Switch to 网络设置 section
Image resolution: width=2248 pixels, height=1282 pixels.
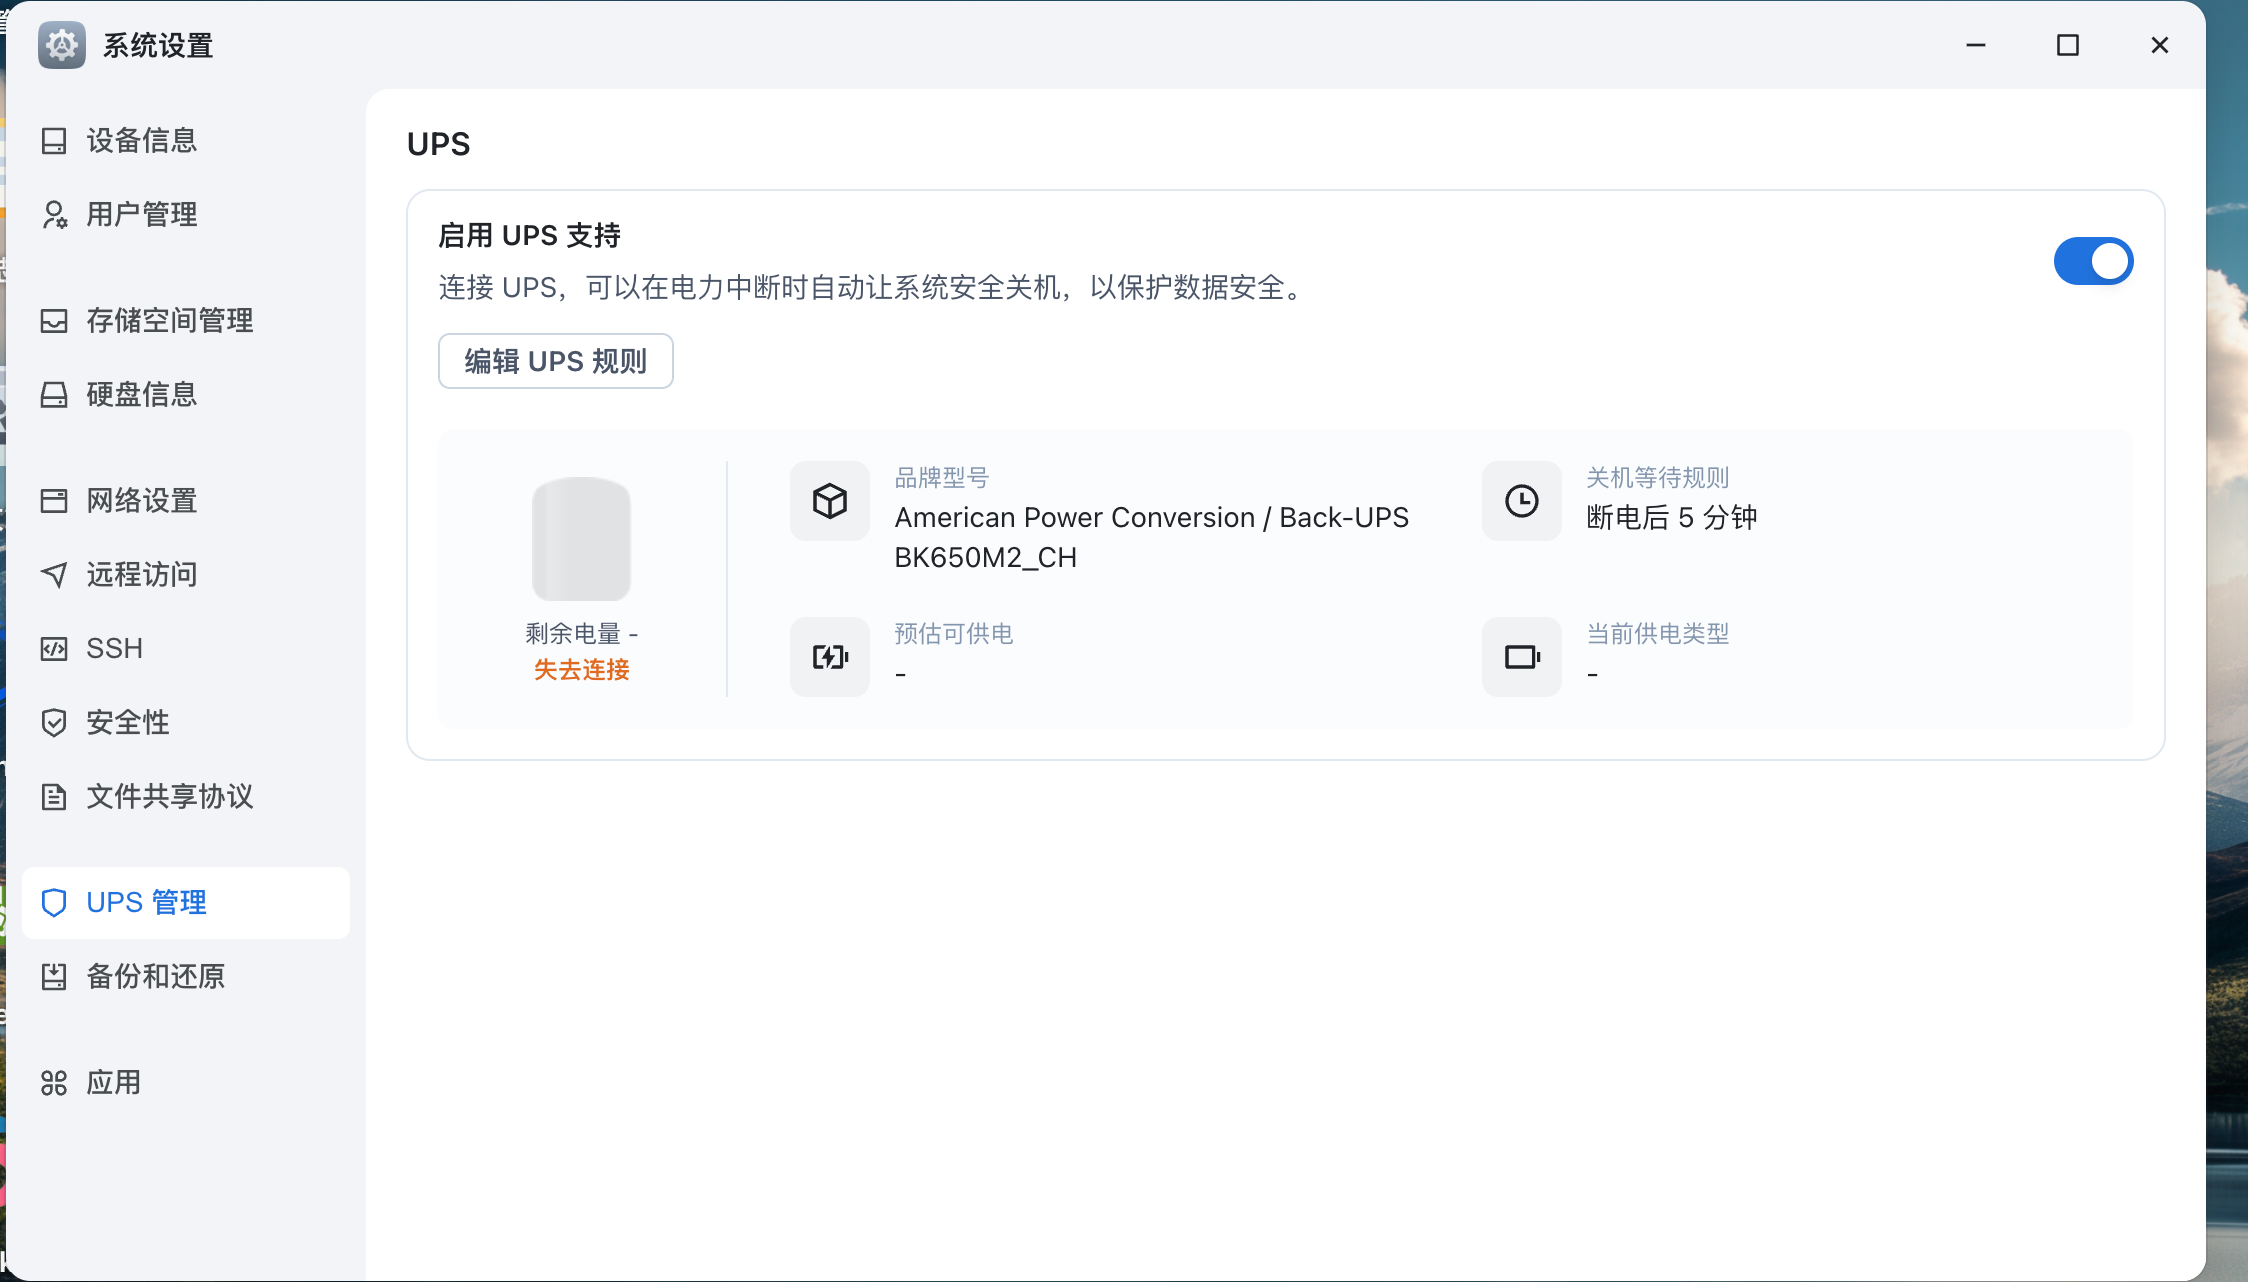[186, 501]
